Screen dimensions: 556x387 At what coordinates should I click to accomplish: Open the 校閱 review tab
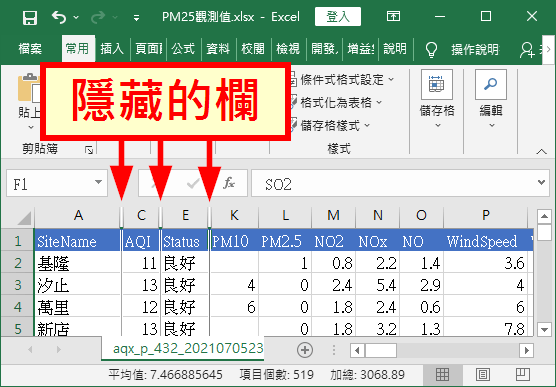[x=253, y=49]
